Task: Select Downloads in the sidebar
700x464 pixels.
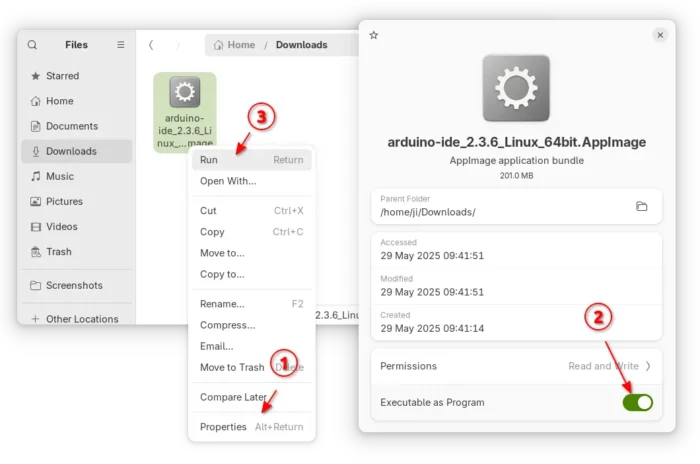Action: (77, 151)
